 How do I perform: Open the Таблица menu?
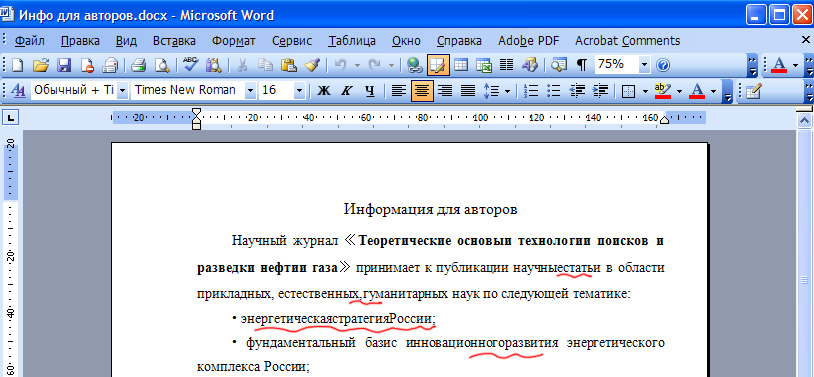coord(352,41)
